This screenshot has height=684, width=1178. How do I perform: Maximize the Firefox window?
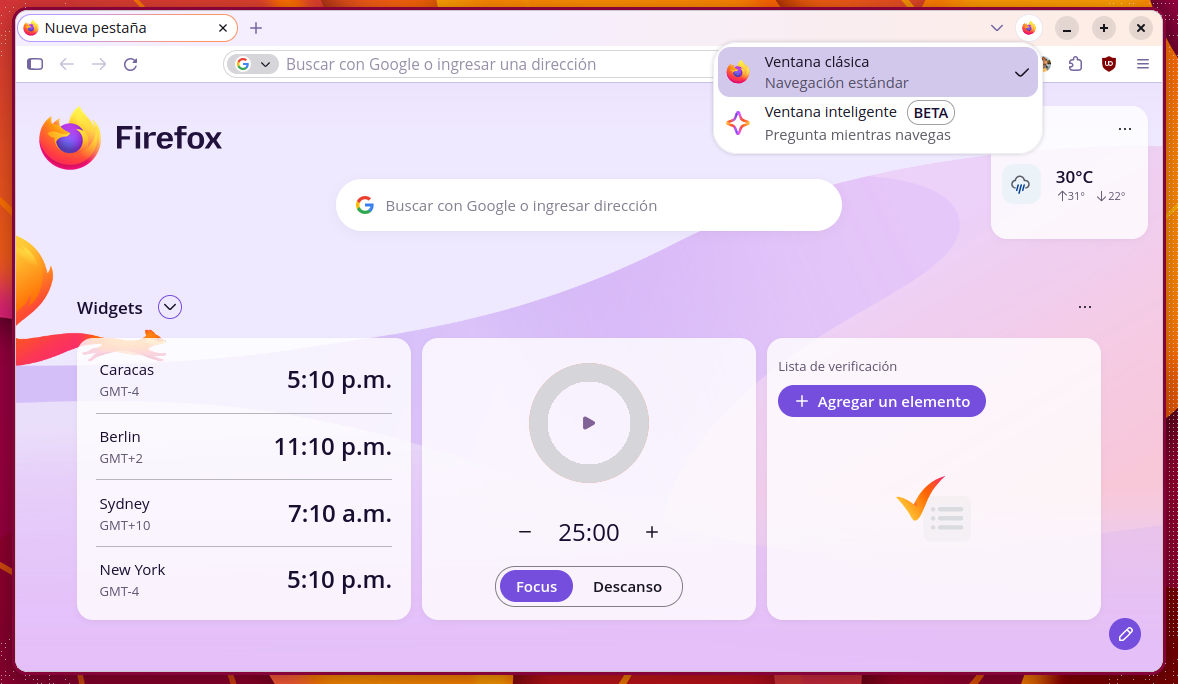click(1104, 28)
